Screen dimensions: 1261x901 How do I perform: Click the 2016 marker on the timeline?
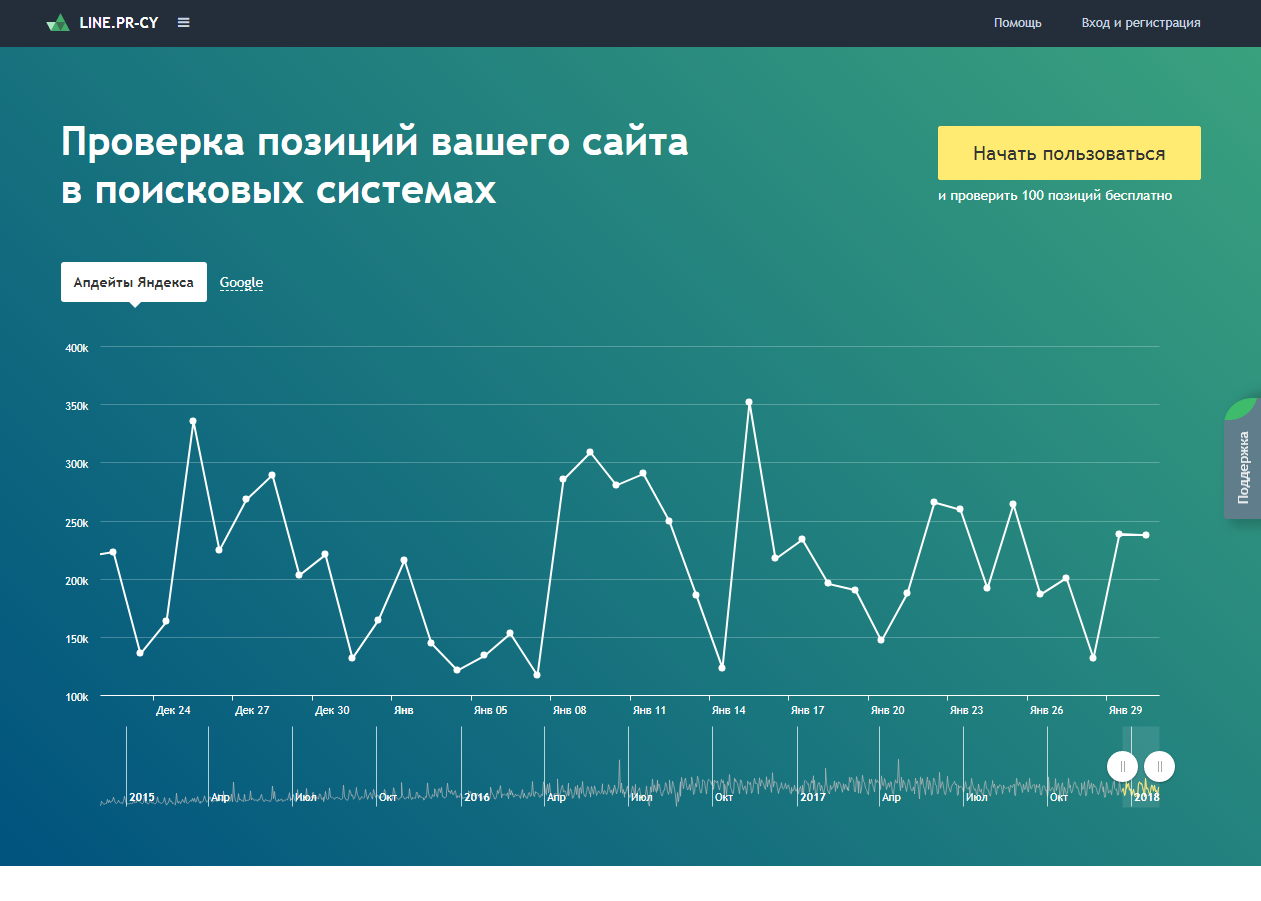pyautogui.click(x=477, y=797)
